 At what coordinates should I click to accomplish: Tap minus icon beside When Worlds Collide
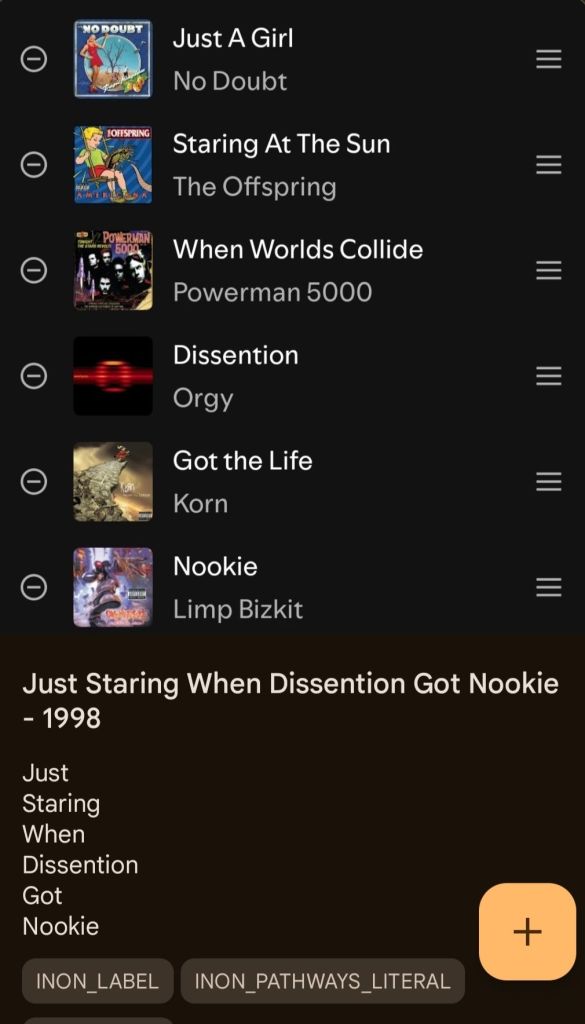click(34, 270)
